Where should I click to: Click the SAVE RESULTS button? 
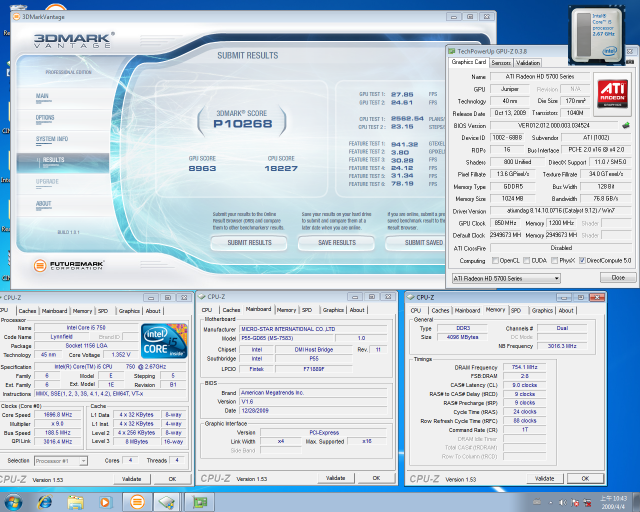point(336,243)
